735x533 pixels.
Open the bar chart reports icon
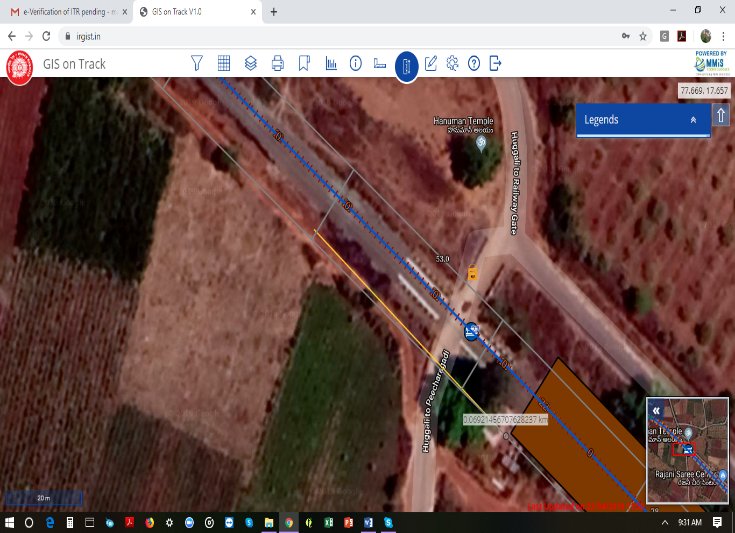pos(331,64)
